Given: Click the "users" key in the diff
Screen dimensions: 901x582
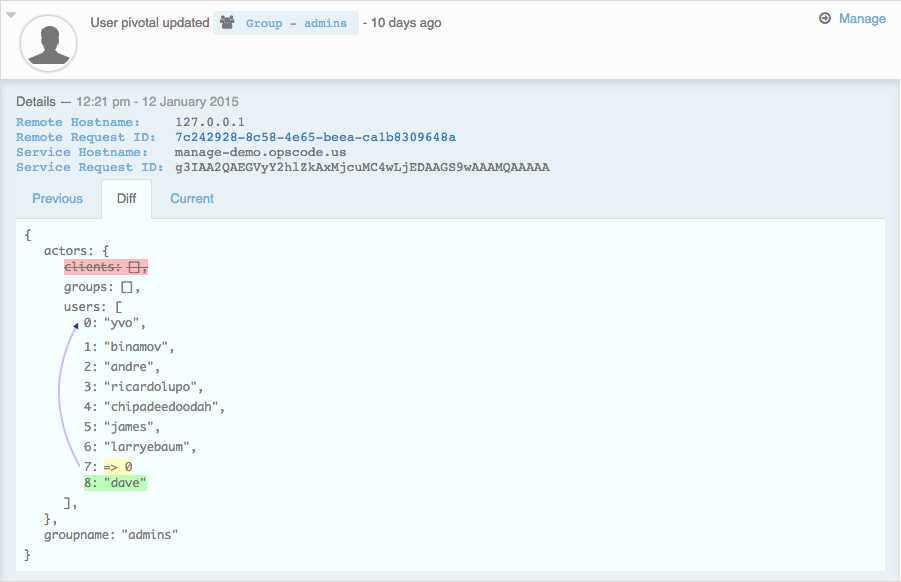Looking at the screenshot, I should pos(84,307).
